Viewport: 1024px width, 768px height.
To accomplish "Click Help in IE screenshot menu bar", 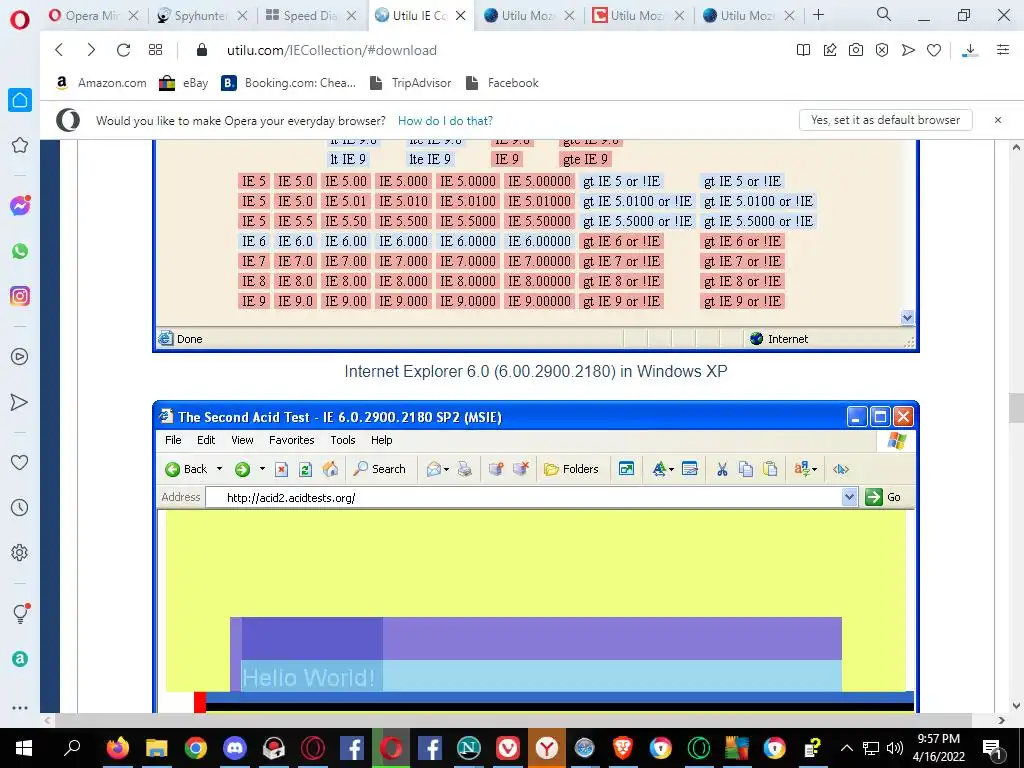I will [381, 440].
